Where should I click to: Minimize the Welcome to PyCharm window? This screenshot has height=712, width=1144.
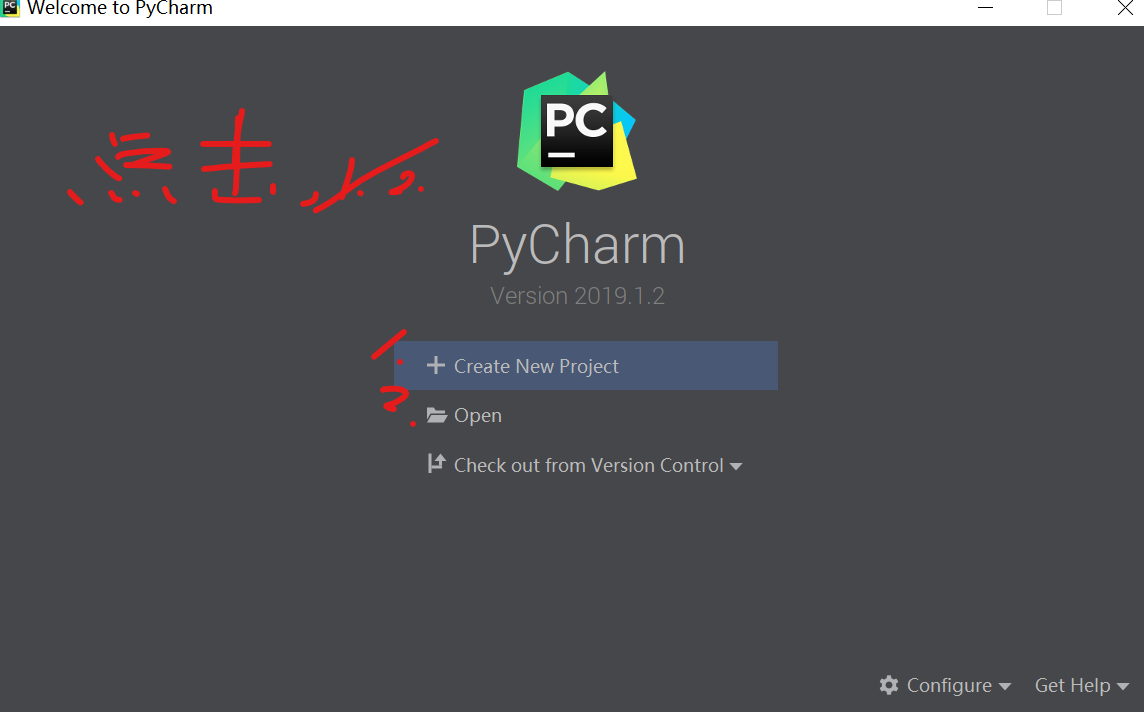pos(986,8)
